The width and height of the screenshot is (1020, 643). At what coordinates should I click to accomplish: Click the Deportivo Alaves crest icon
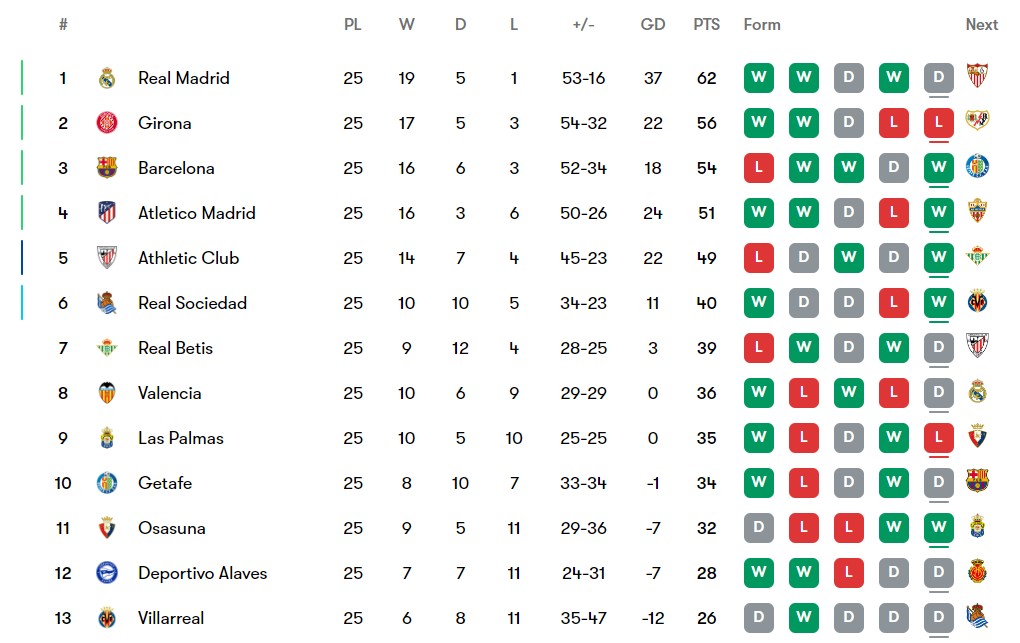tap(107, 573)
